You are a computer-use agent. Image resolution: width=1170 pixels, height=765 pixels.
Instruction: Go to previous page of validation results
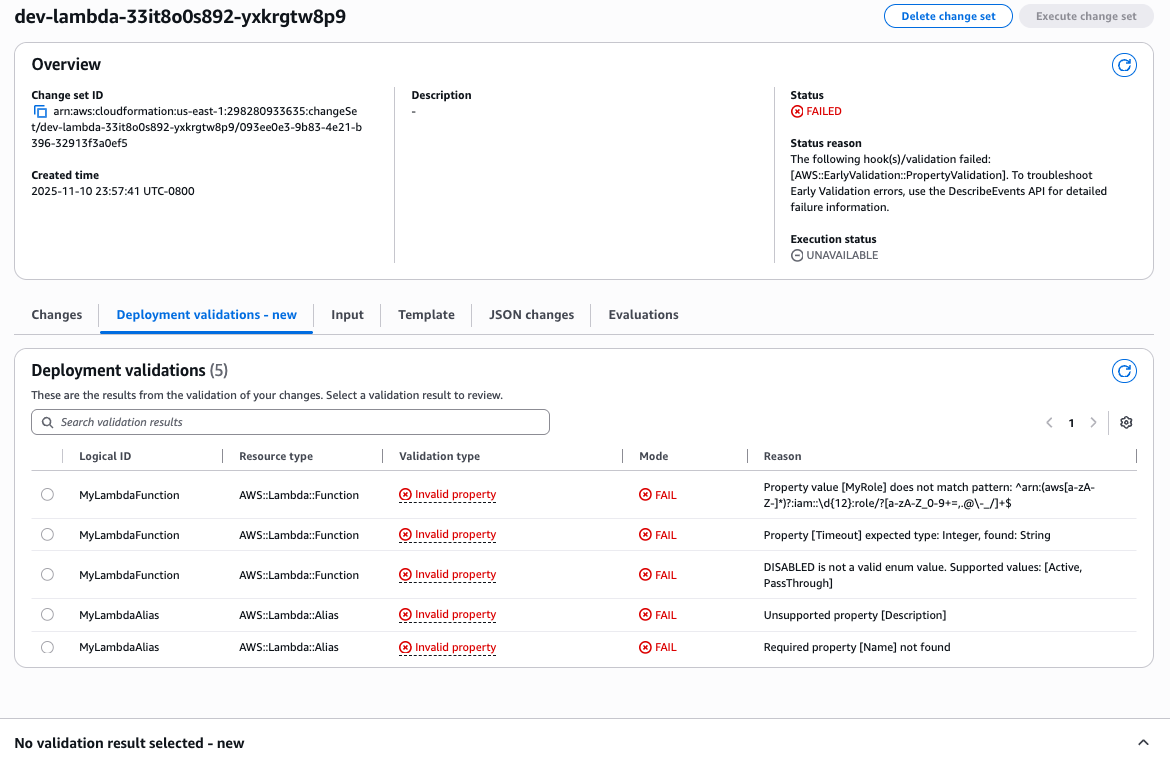tap(1049, 422)
